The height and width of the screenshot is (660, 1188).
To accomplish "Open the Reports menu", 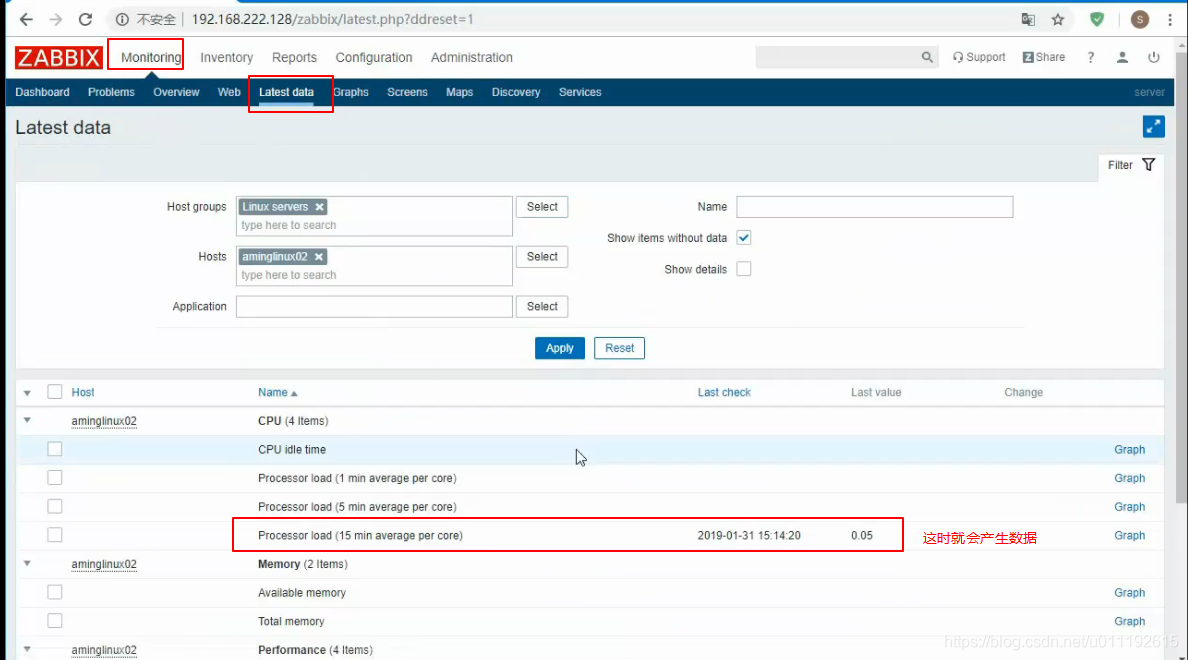I will tap(294, 58).
